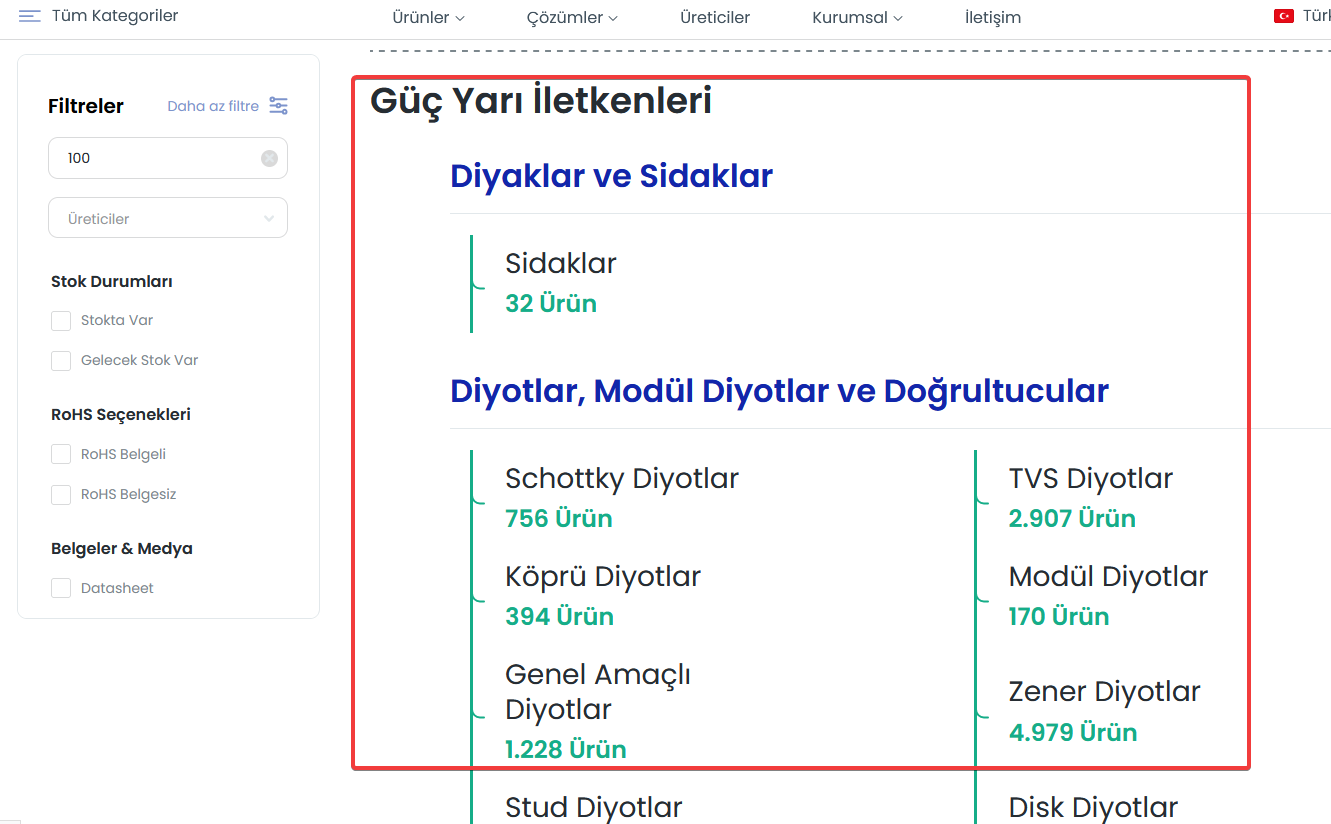Tick the RoHS Belgesiz checkbox
The width and height of the screenshot is (1331, 824).
61,495
